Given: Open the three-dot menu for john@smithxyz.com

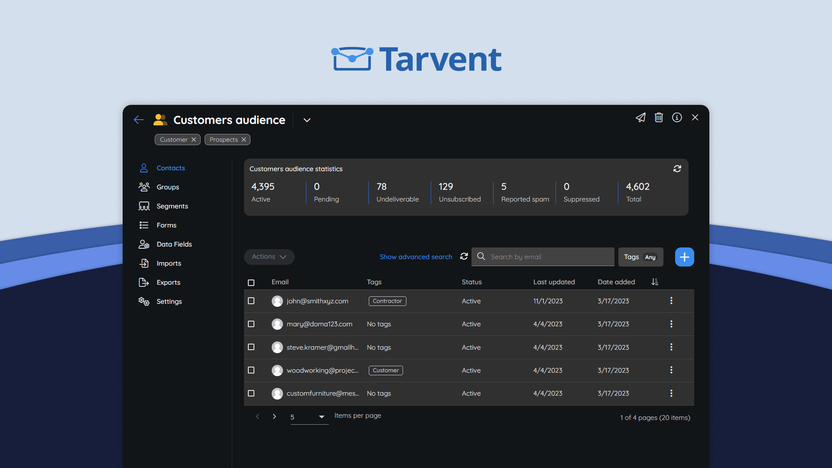Looking at the screenshot, I should pyautogui.click(x=671, y=301).
